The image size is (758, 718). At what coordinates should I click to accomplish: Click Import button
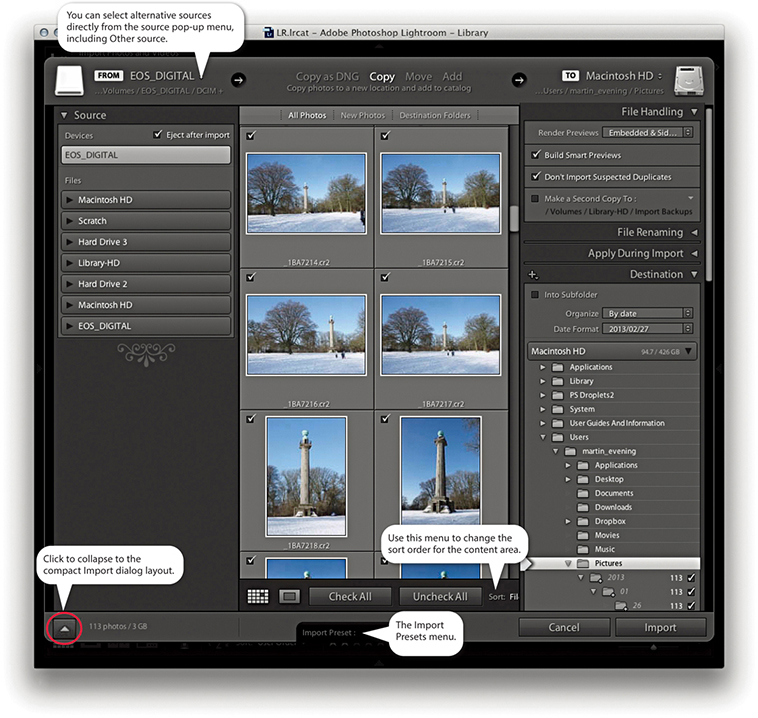660,627
